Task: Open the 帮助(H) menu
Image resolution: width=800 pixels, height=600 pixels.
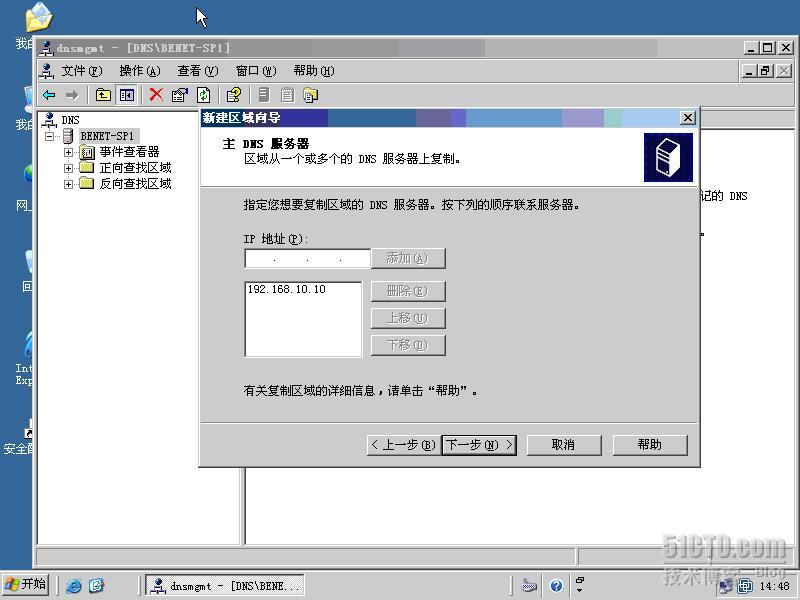Action: pyautogui.click(x=314, y=71)
